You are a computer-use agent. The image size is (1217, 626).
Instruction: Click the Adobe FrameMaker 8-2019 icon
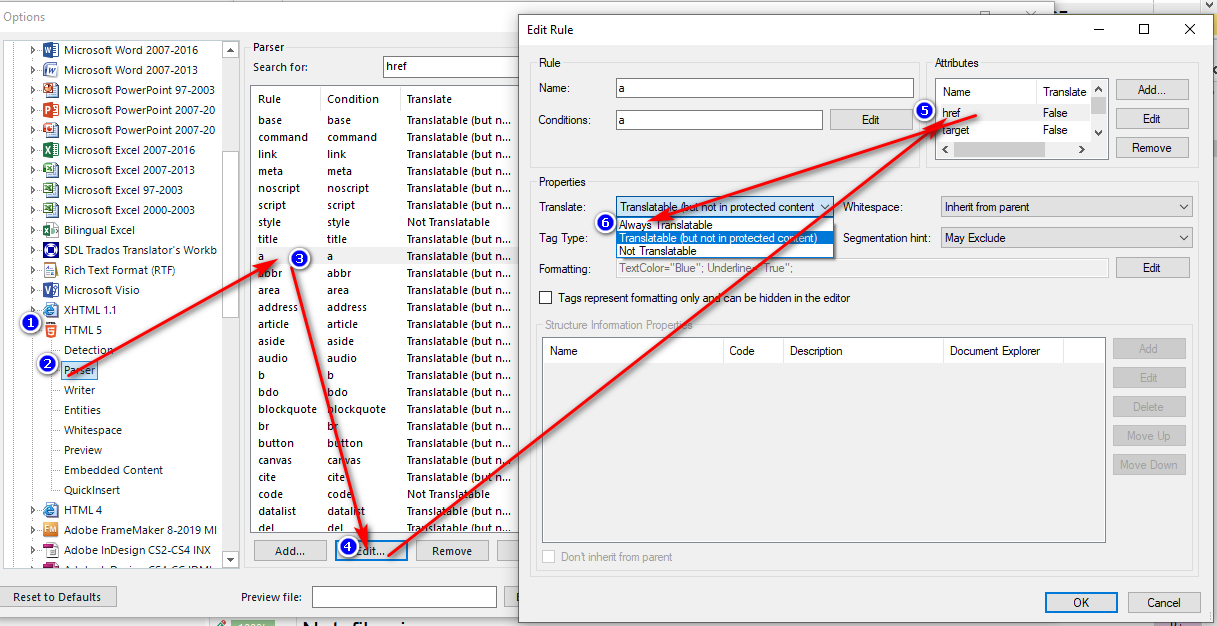click(50, 530)
